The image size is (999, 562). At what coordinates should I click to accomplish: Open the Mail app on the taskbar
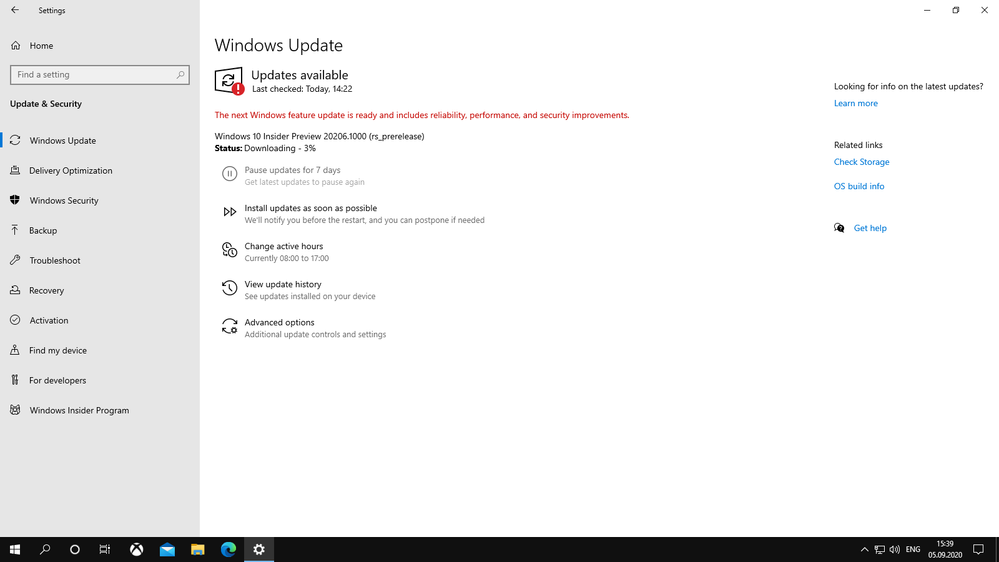[x=167, y=549]
